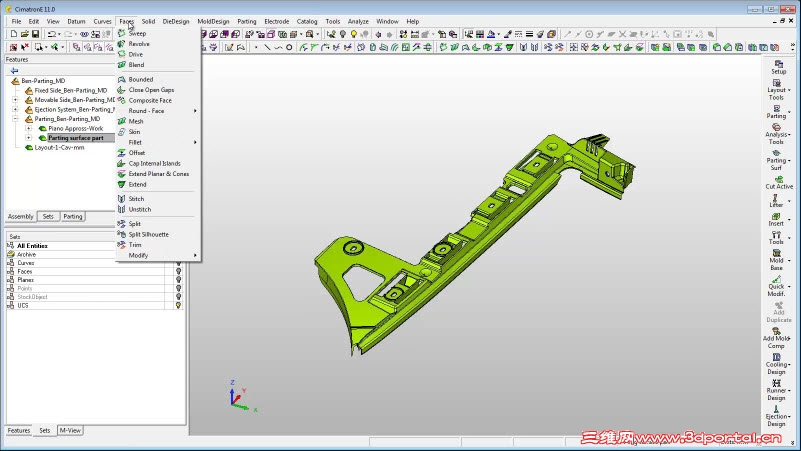Choose Trim from the Faces menu
The height and width of the screenshot is (451, 801).
135,245
